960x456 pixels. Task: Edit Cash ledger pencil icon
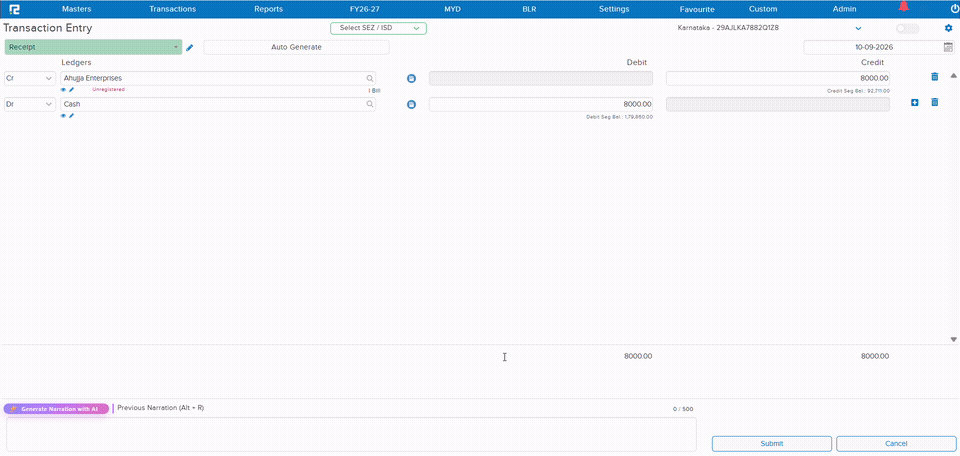[71, 116]
